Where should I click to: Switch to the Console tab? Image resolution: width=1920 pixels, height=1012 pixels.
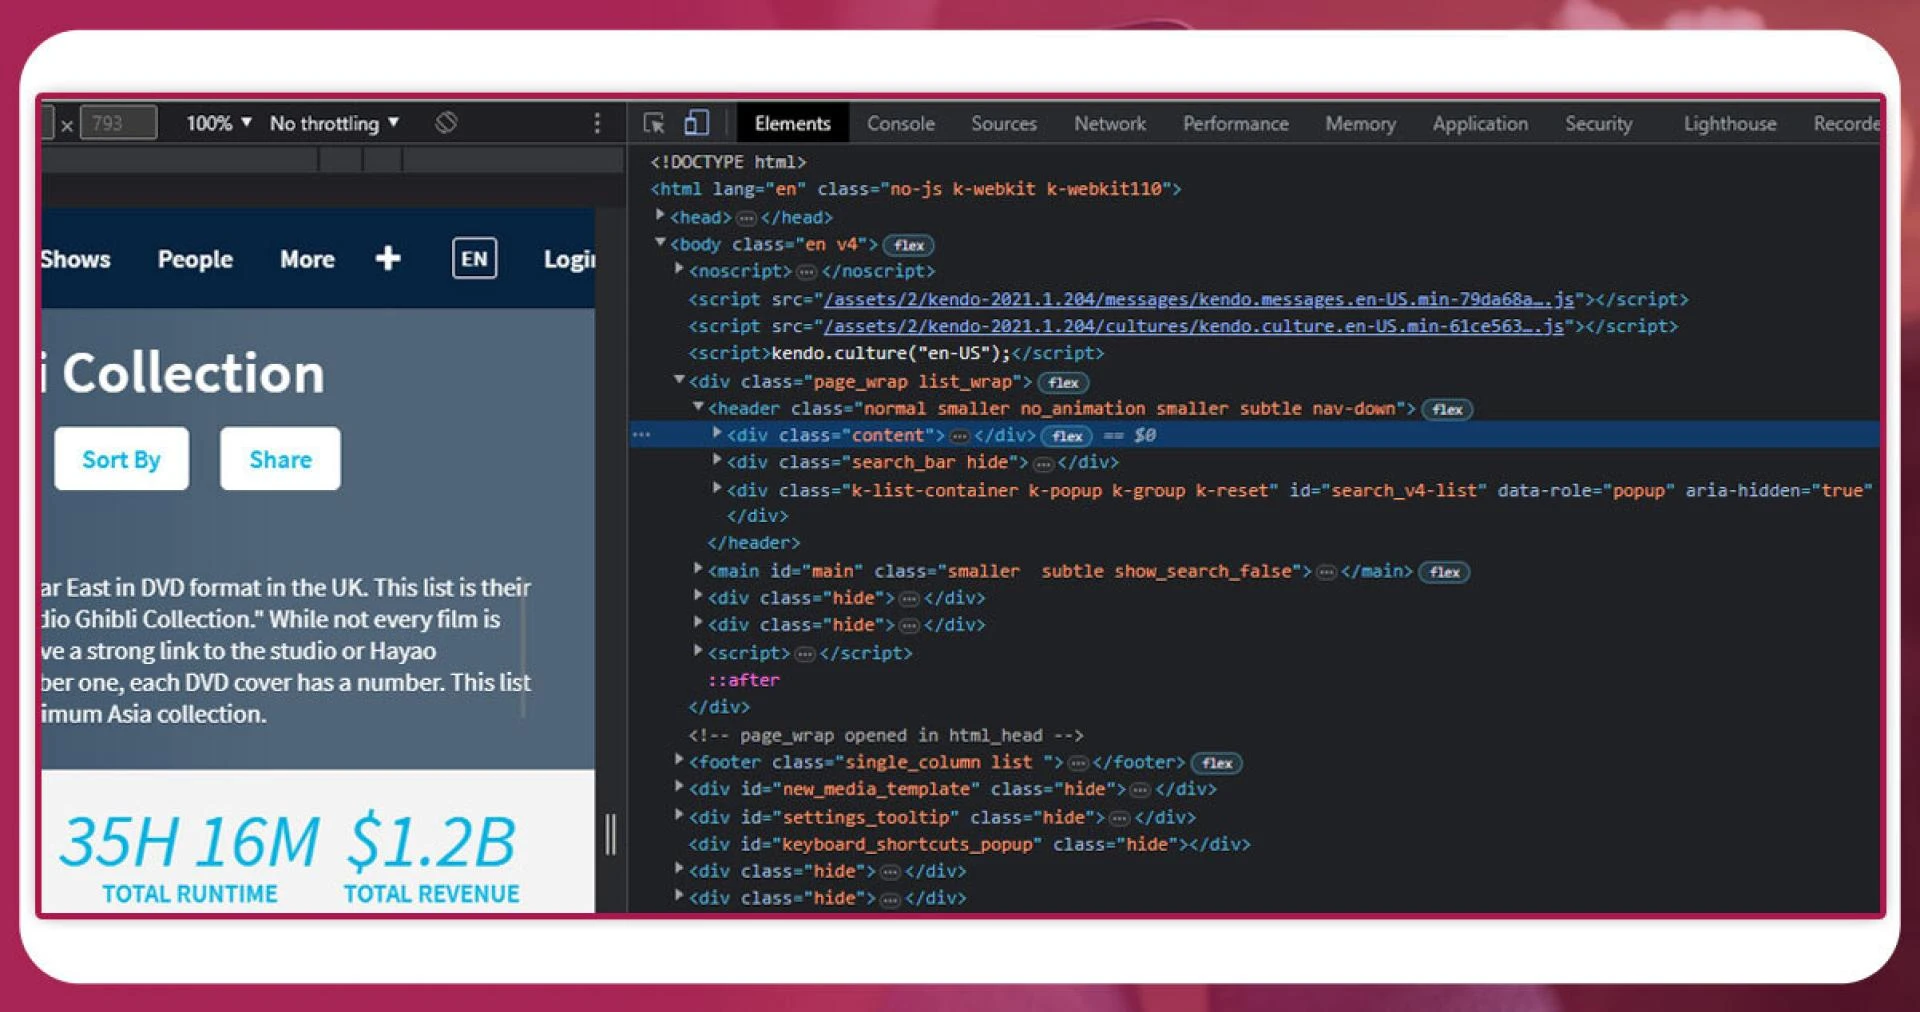click(x=900, y=123)
